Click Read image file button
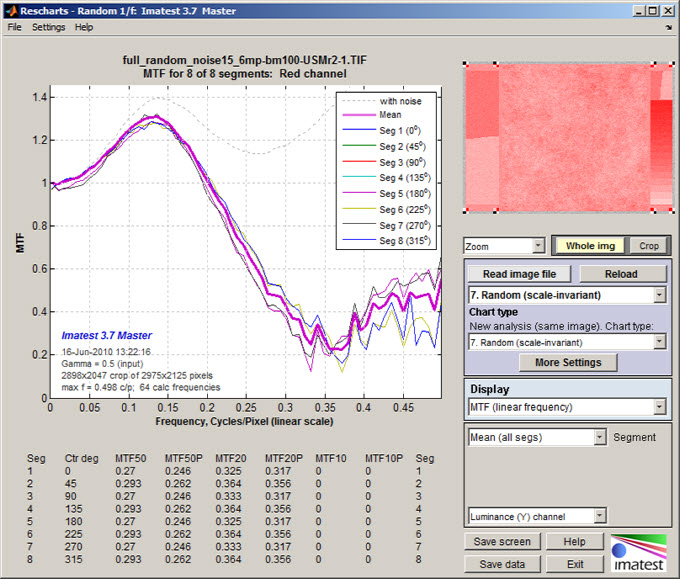The width and height of the screenshot is (680, 579). 519,274
